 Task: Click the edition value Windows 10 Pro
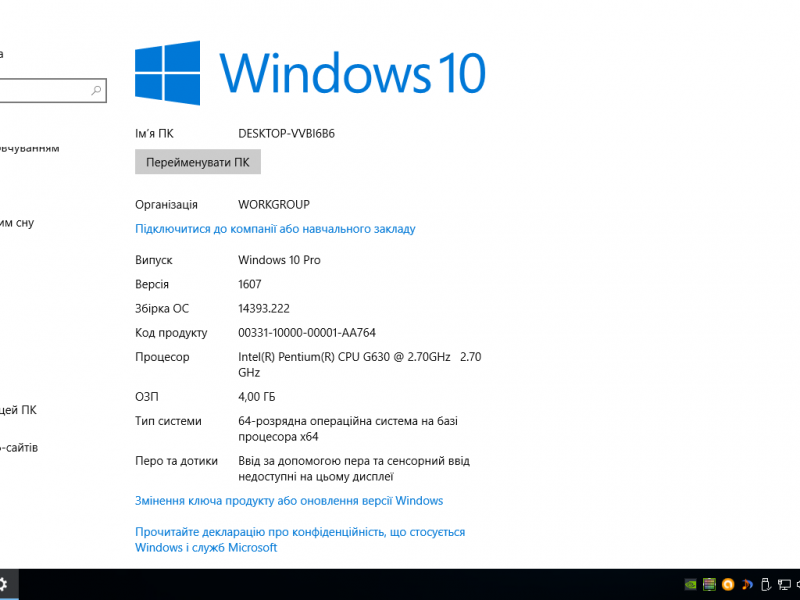tap(279, 260)
